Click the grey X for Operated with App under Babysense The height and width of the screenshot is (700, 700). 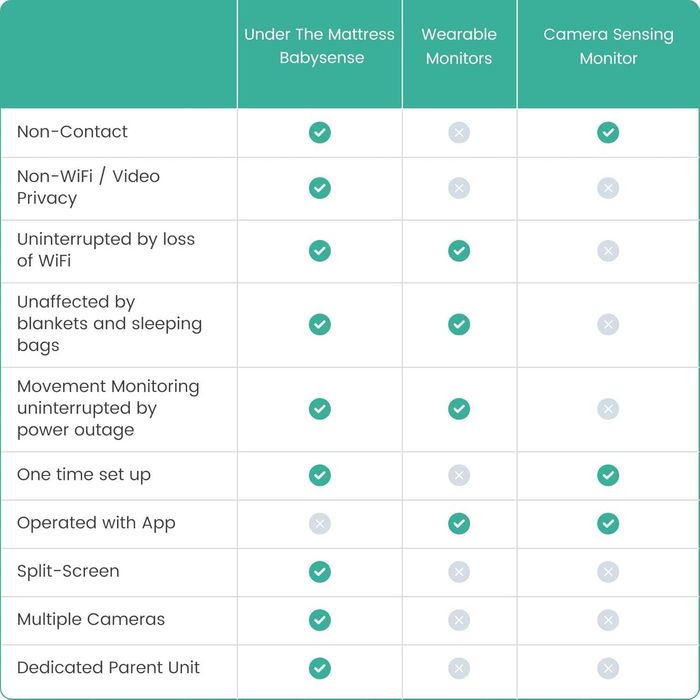point(319,523)
